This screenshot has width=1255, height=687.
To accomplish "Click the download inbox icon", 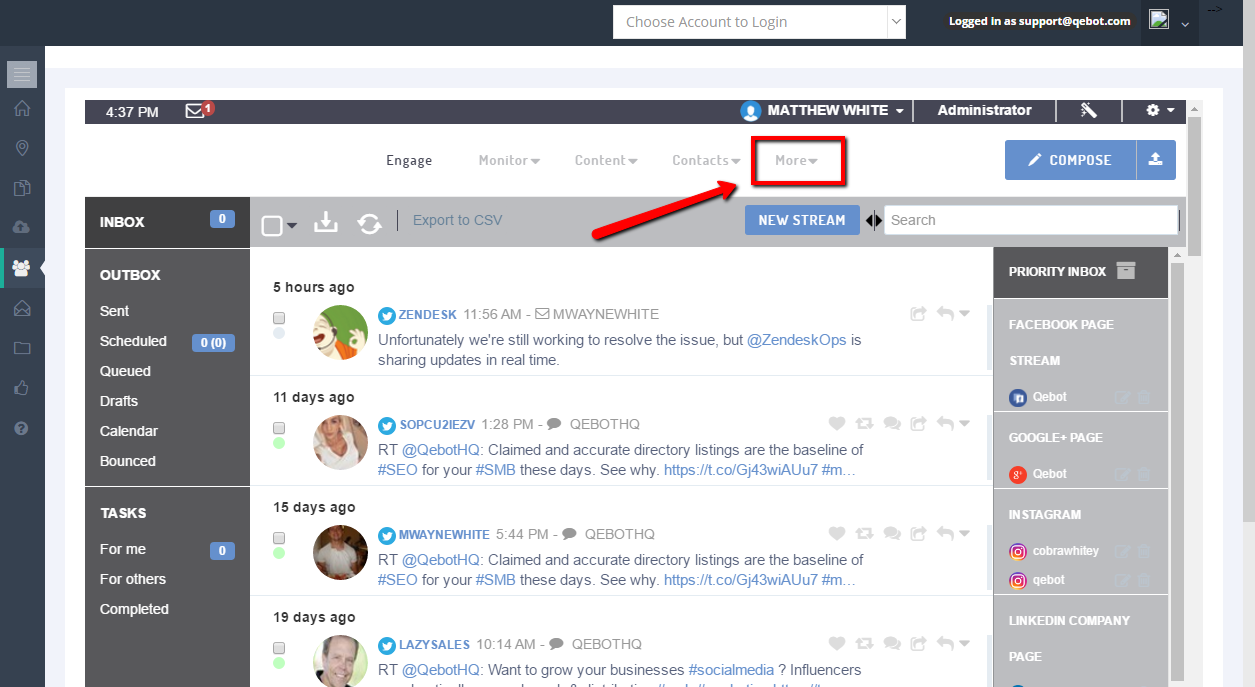I will (326, 222).
